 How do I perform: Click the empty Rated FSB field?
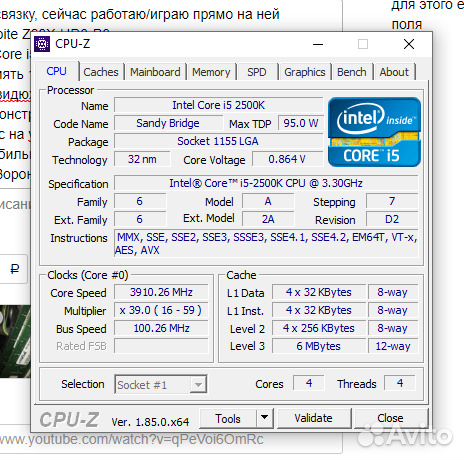(161, 346)
